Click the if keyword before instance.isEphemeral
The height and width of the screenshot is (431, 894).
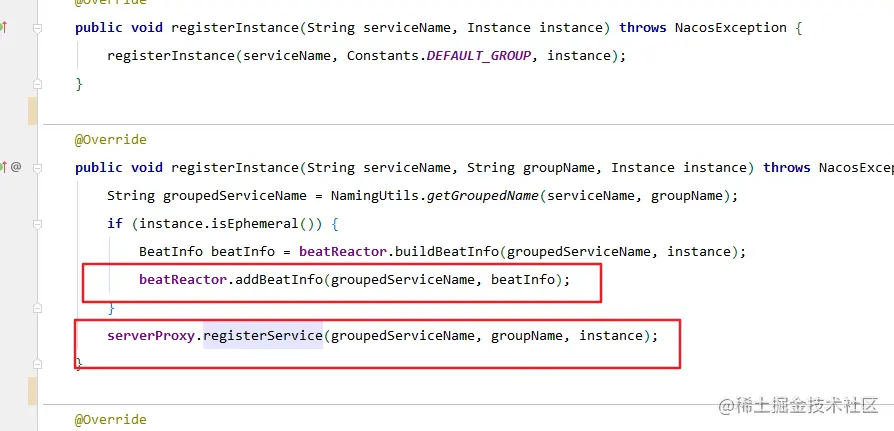click(x=115, y=223)
